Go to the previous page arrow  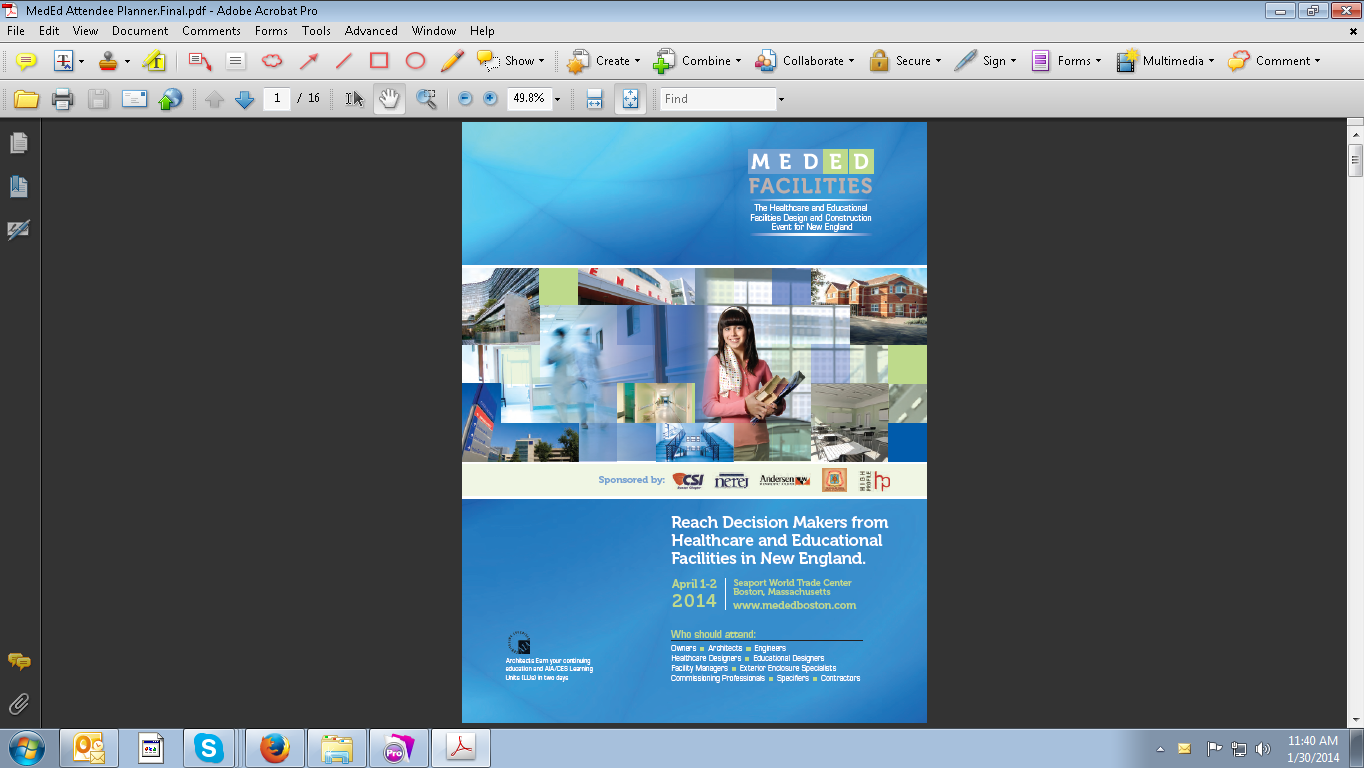[214, 99]
